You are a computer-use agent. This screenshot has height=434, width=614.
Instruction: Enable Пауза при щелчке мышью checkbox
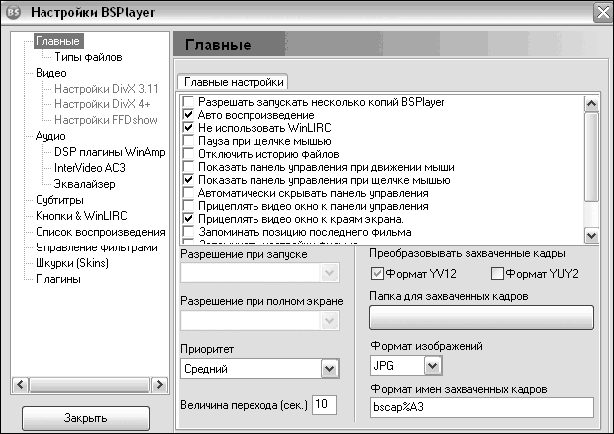188,141
